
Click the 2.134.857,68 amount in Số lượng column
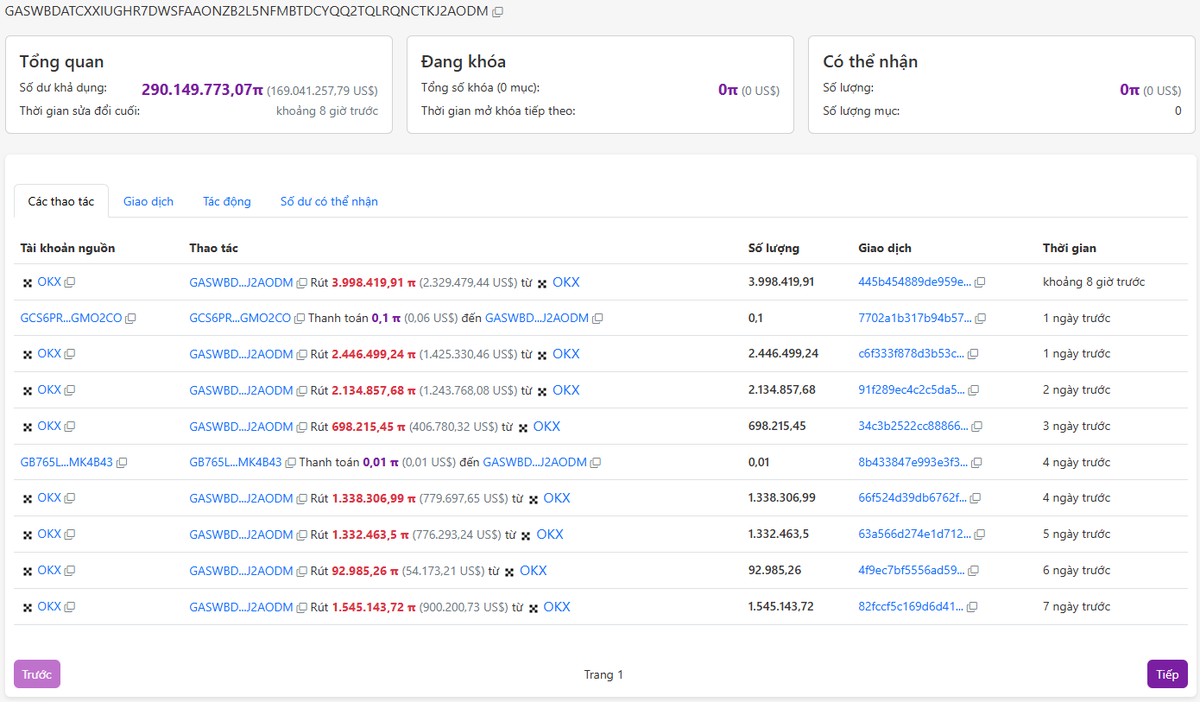782,391
